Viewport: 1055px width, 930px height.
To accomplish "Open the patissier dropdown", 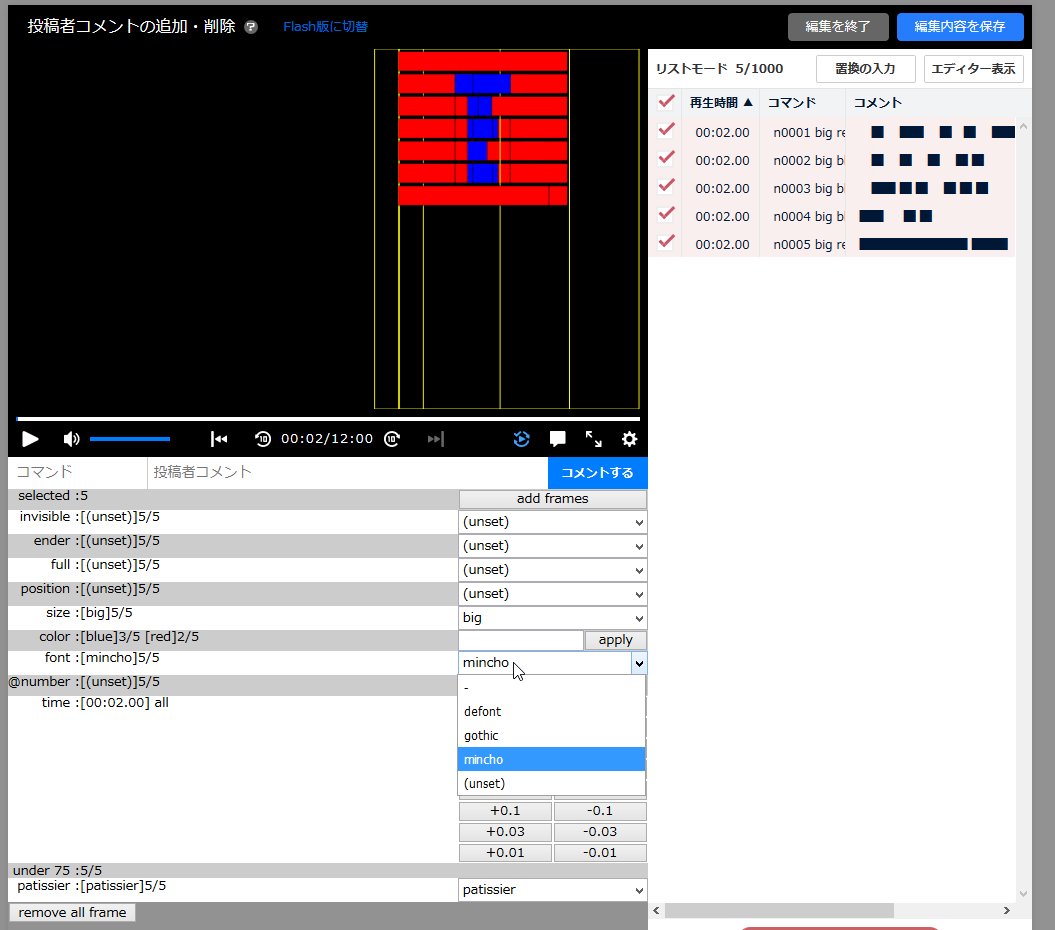I will (552, 890).
